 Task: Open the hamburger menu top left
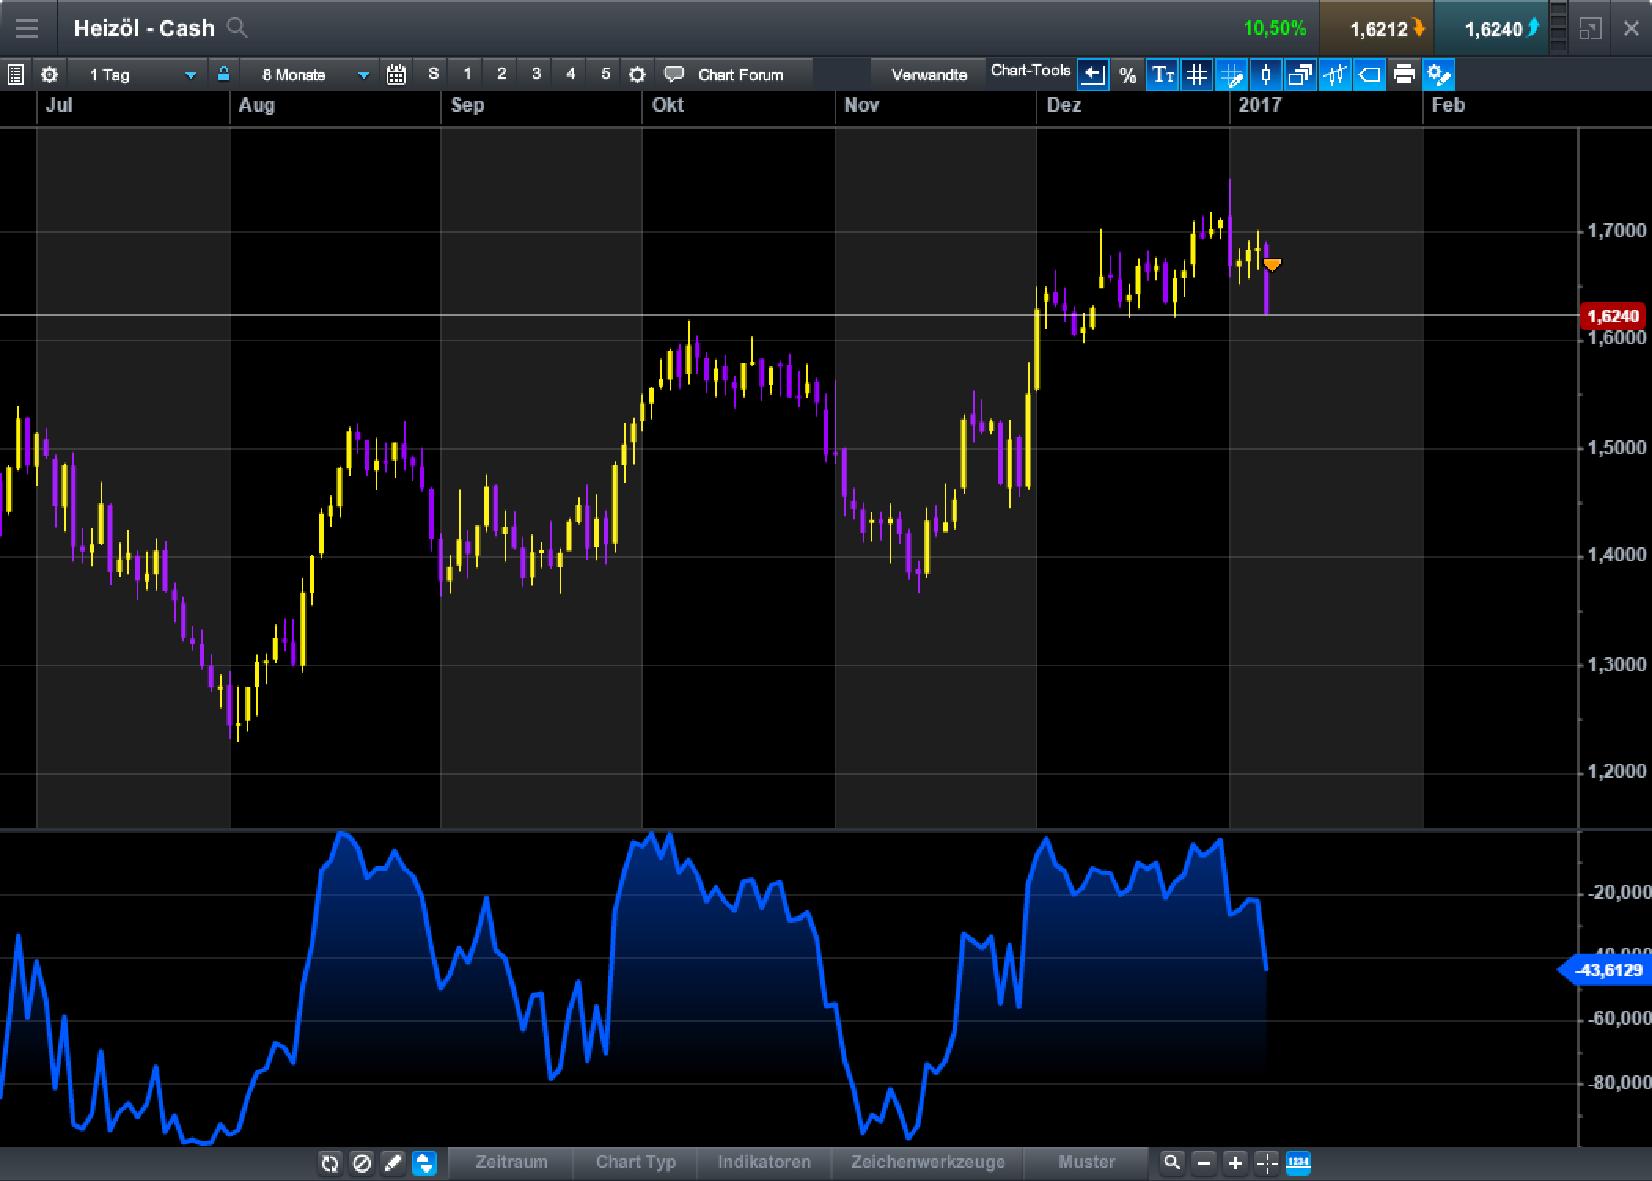(x=27, y=27)
